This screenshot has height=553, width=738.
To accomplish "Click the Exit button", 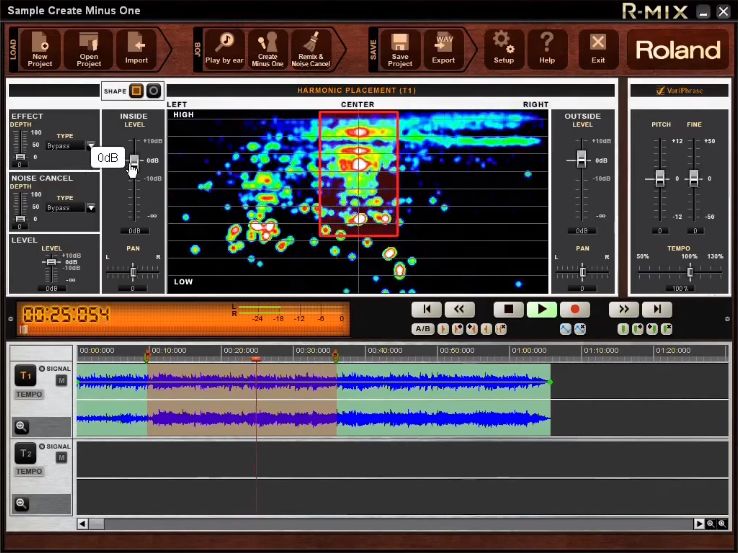I will (x=598, y=49).
